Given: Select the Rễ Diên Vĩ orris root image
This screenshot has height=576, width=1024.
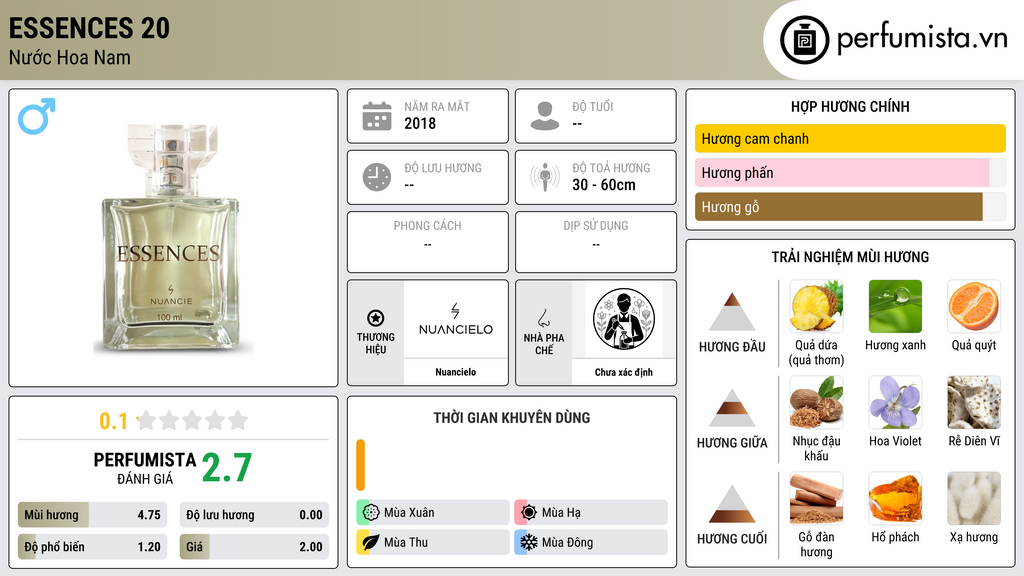Looking at the screenshot, I should [x=974, y=402].
